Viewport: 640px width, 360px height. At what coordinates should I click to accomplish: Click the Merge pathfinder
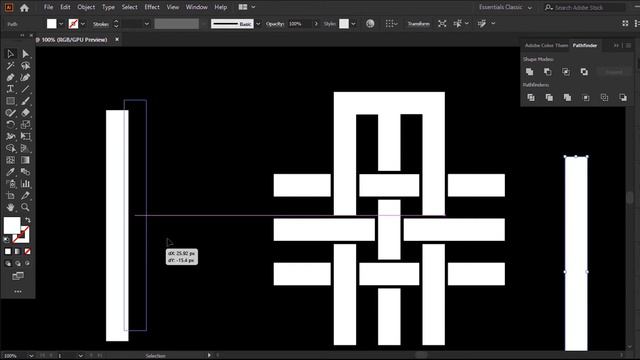[567, 98]
